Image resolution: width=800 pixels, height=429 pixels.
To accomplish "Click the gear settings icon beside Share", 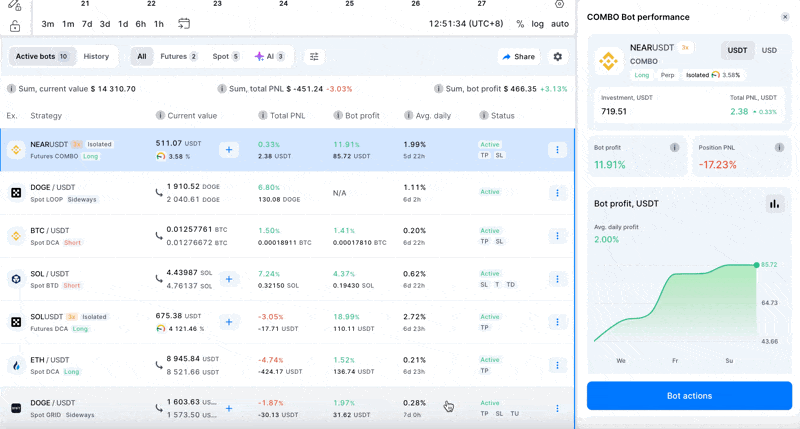I will pyautogui.click(x=558, y=57).
